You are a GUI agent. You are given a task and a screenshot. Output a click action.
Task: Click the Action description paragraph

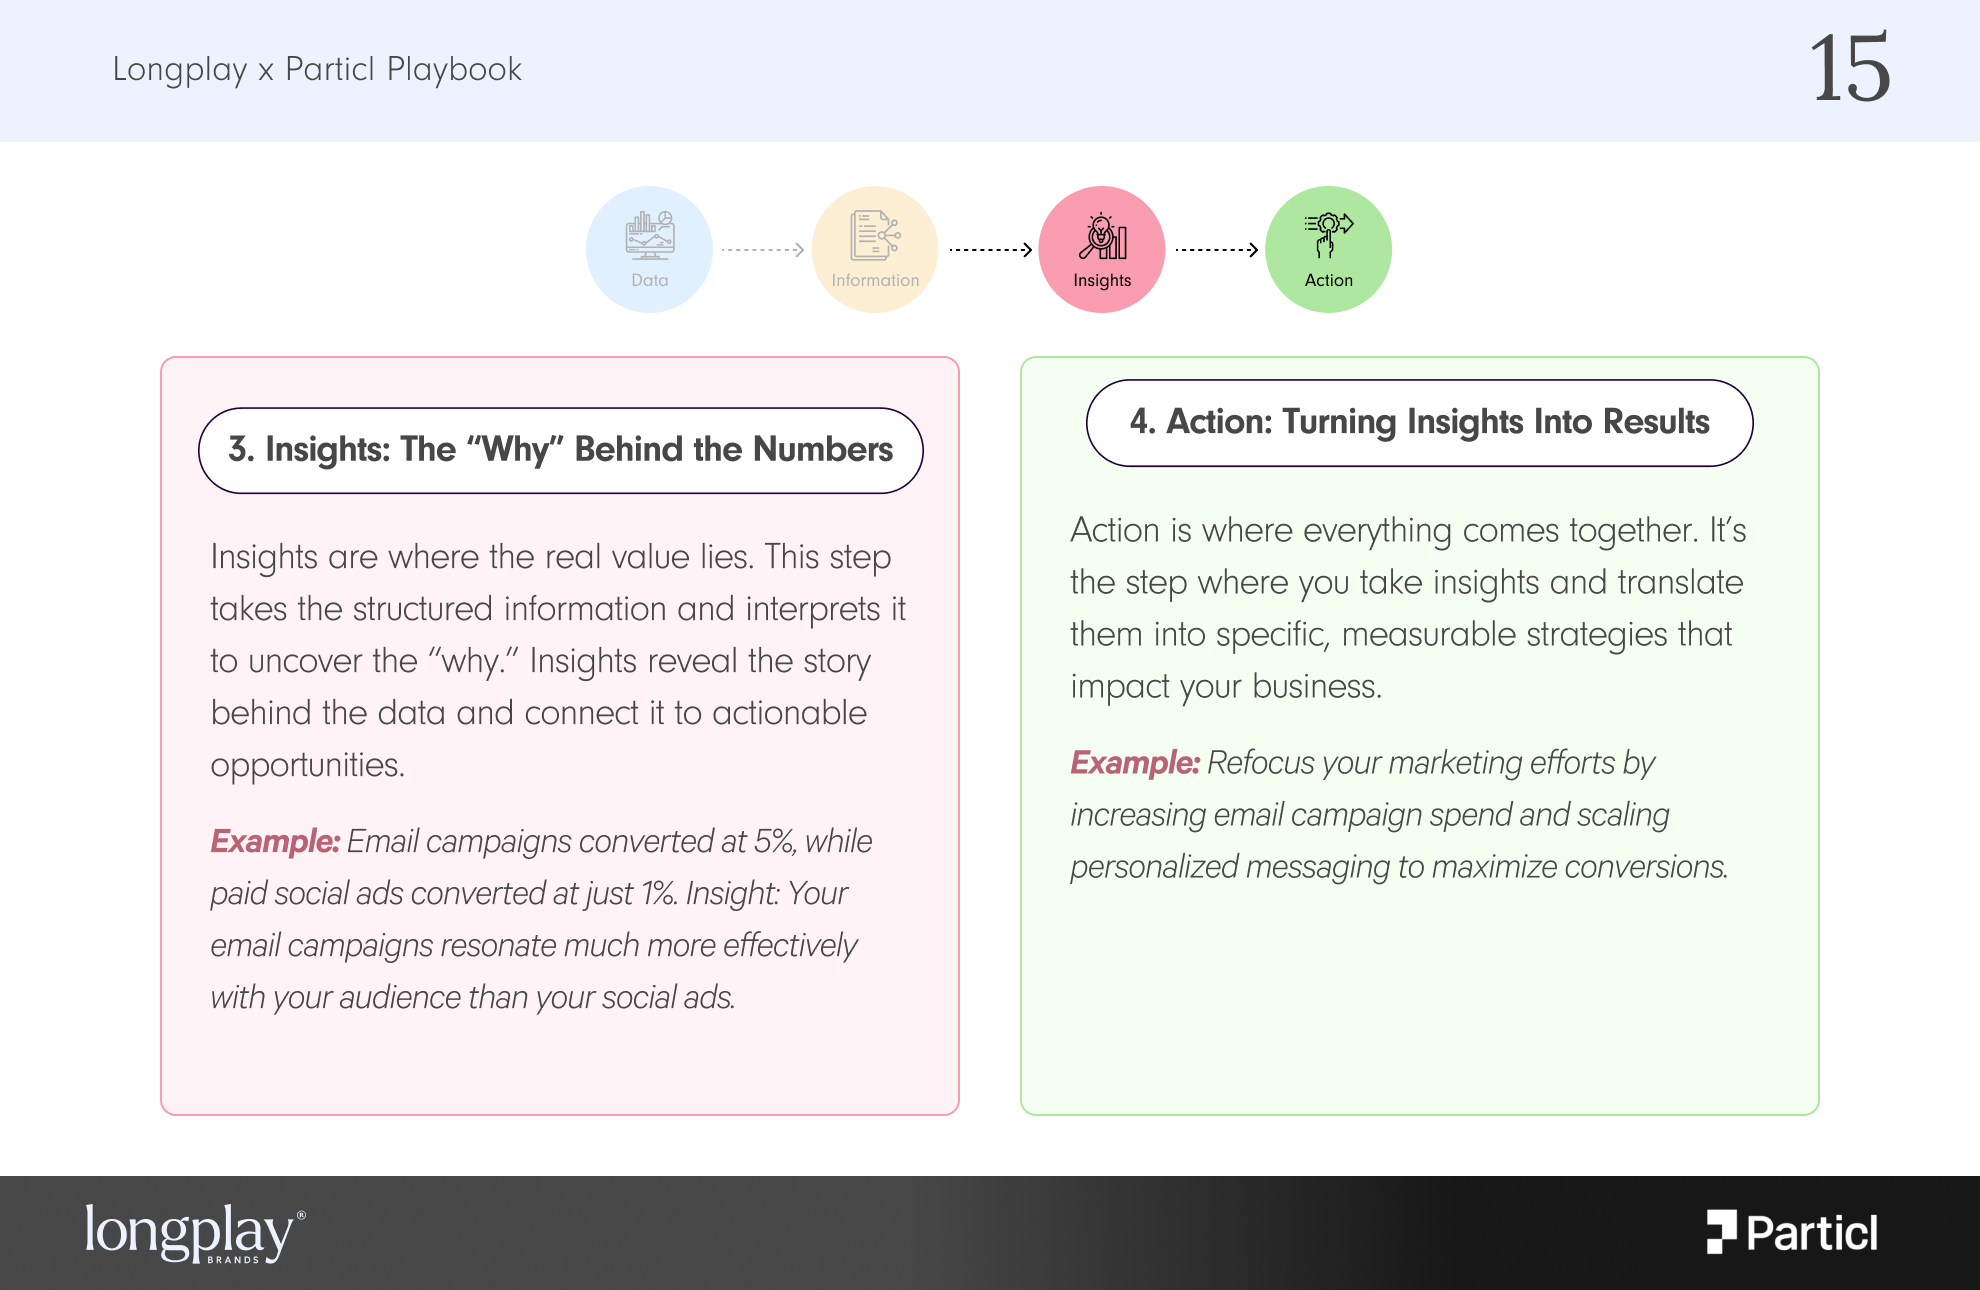pyautogui.click(x=1408, y=608)
